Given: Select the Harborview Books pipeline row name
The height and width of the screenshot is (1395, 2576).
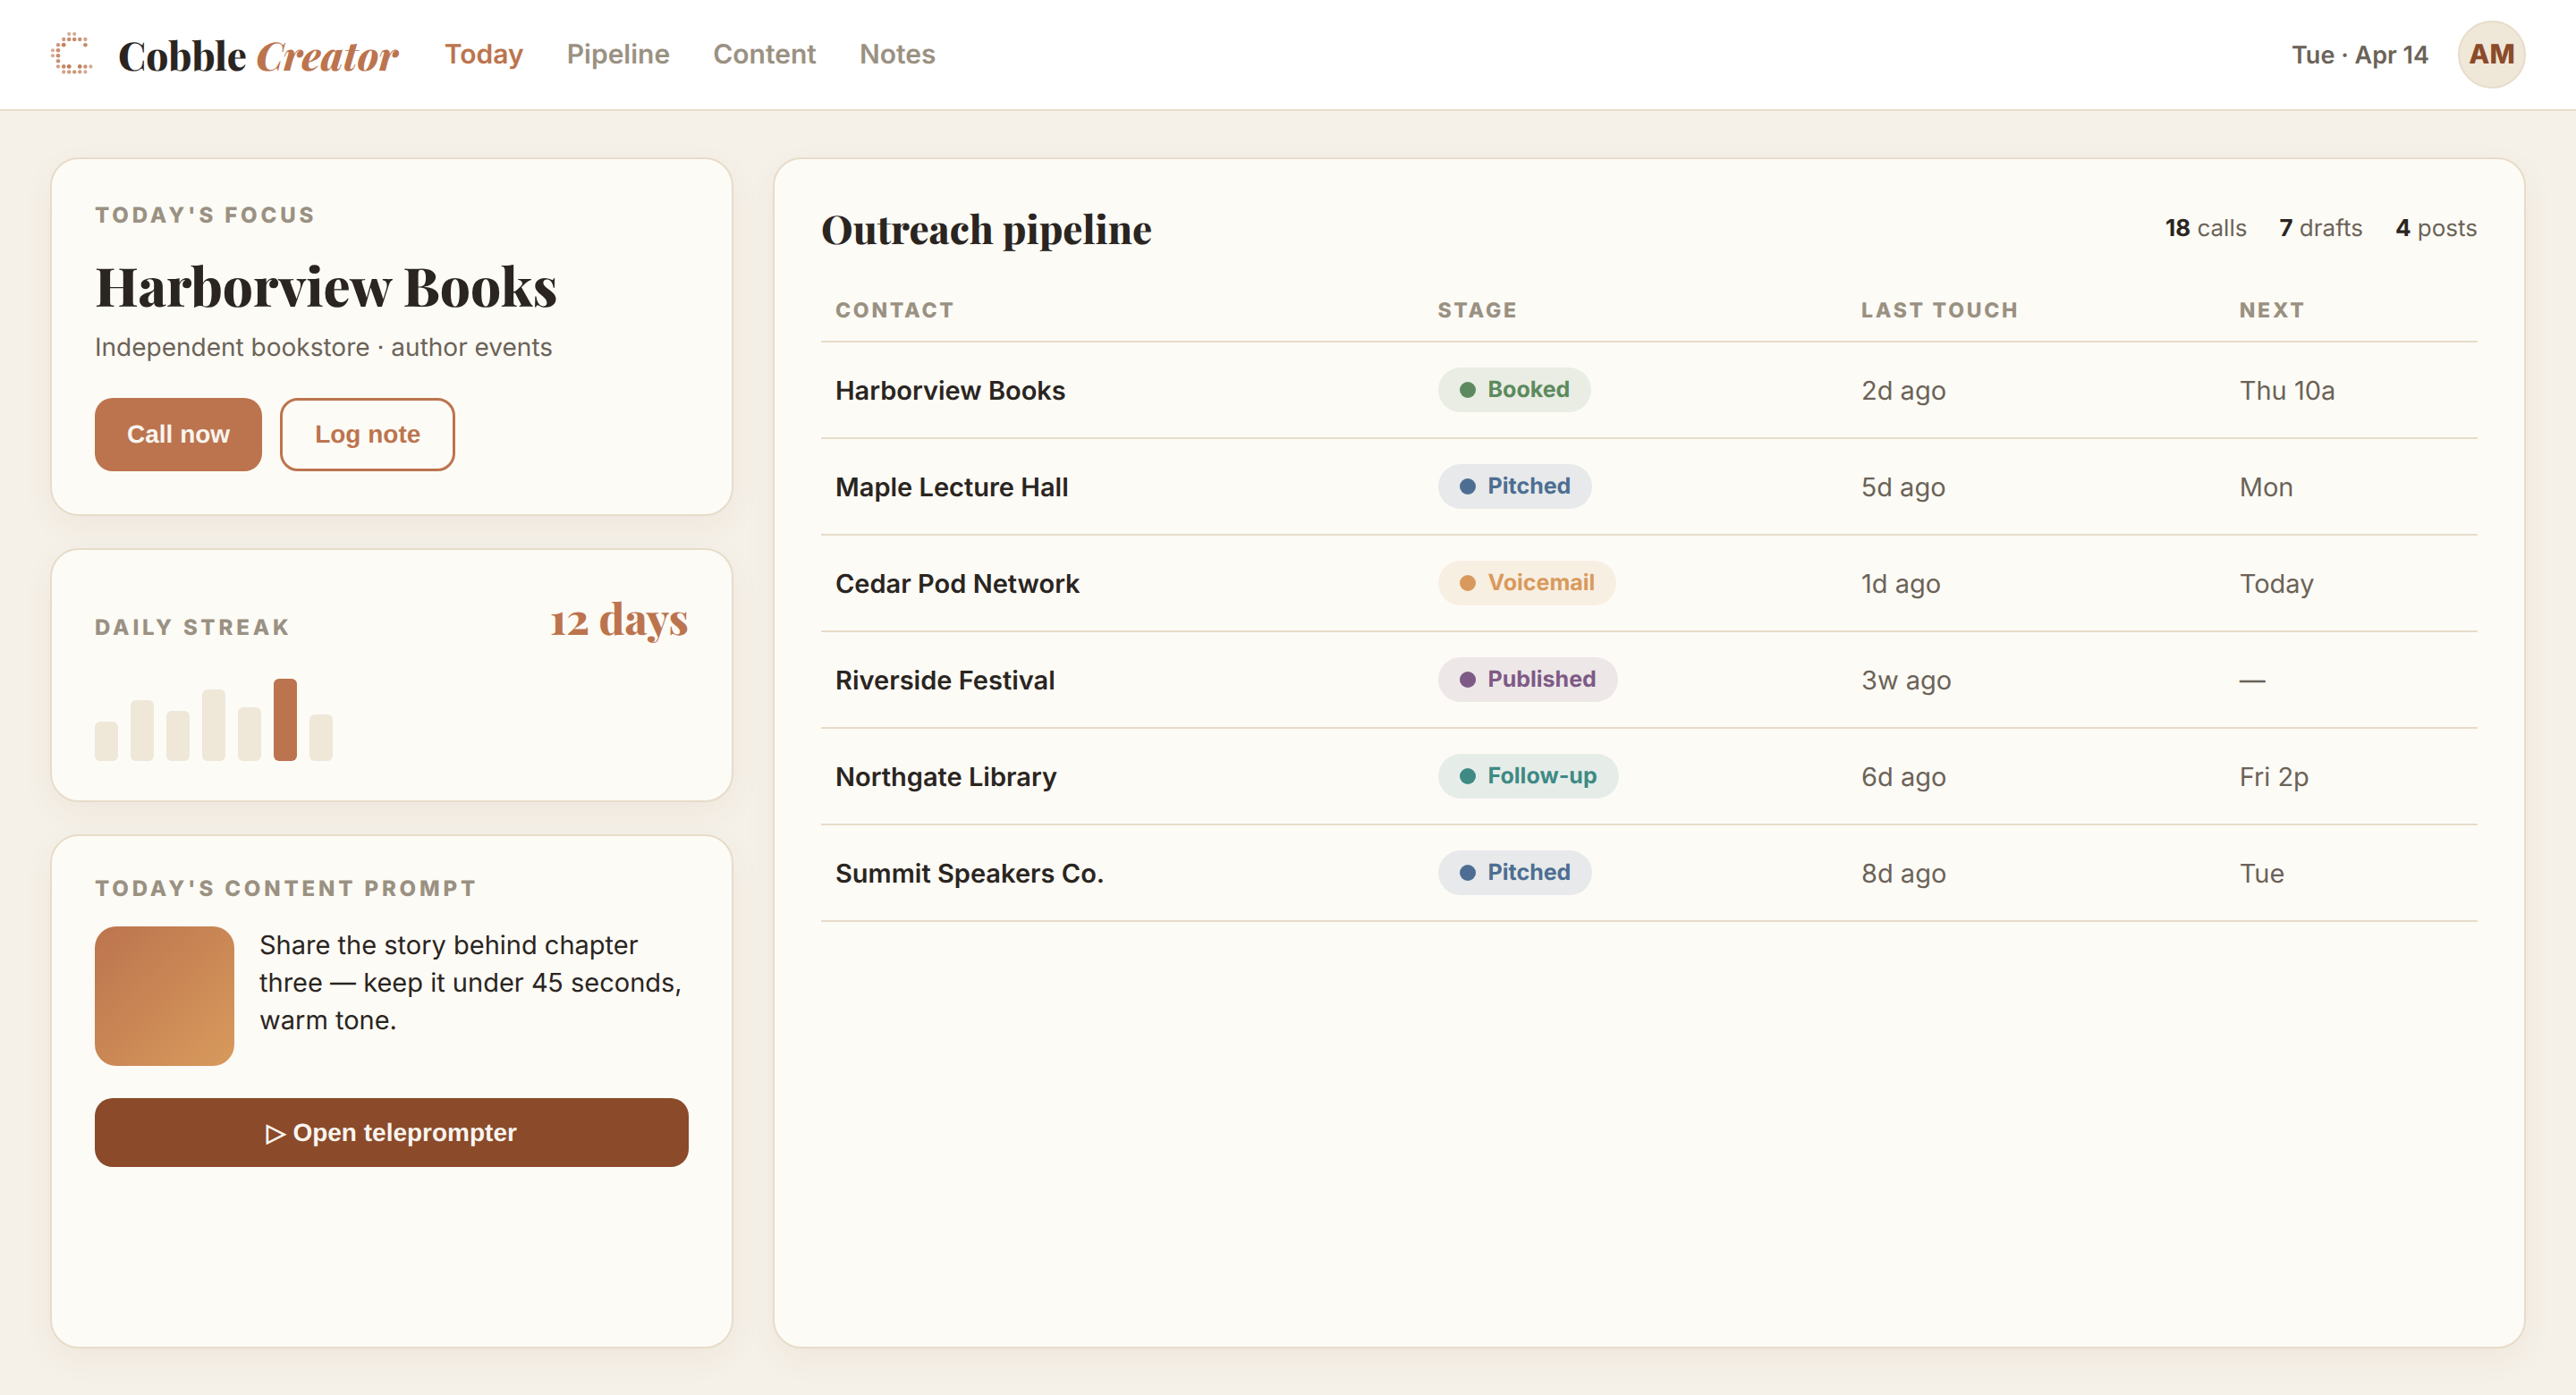Looking at the screenshot, I should pos(950,390).
